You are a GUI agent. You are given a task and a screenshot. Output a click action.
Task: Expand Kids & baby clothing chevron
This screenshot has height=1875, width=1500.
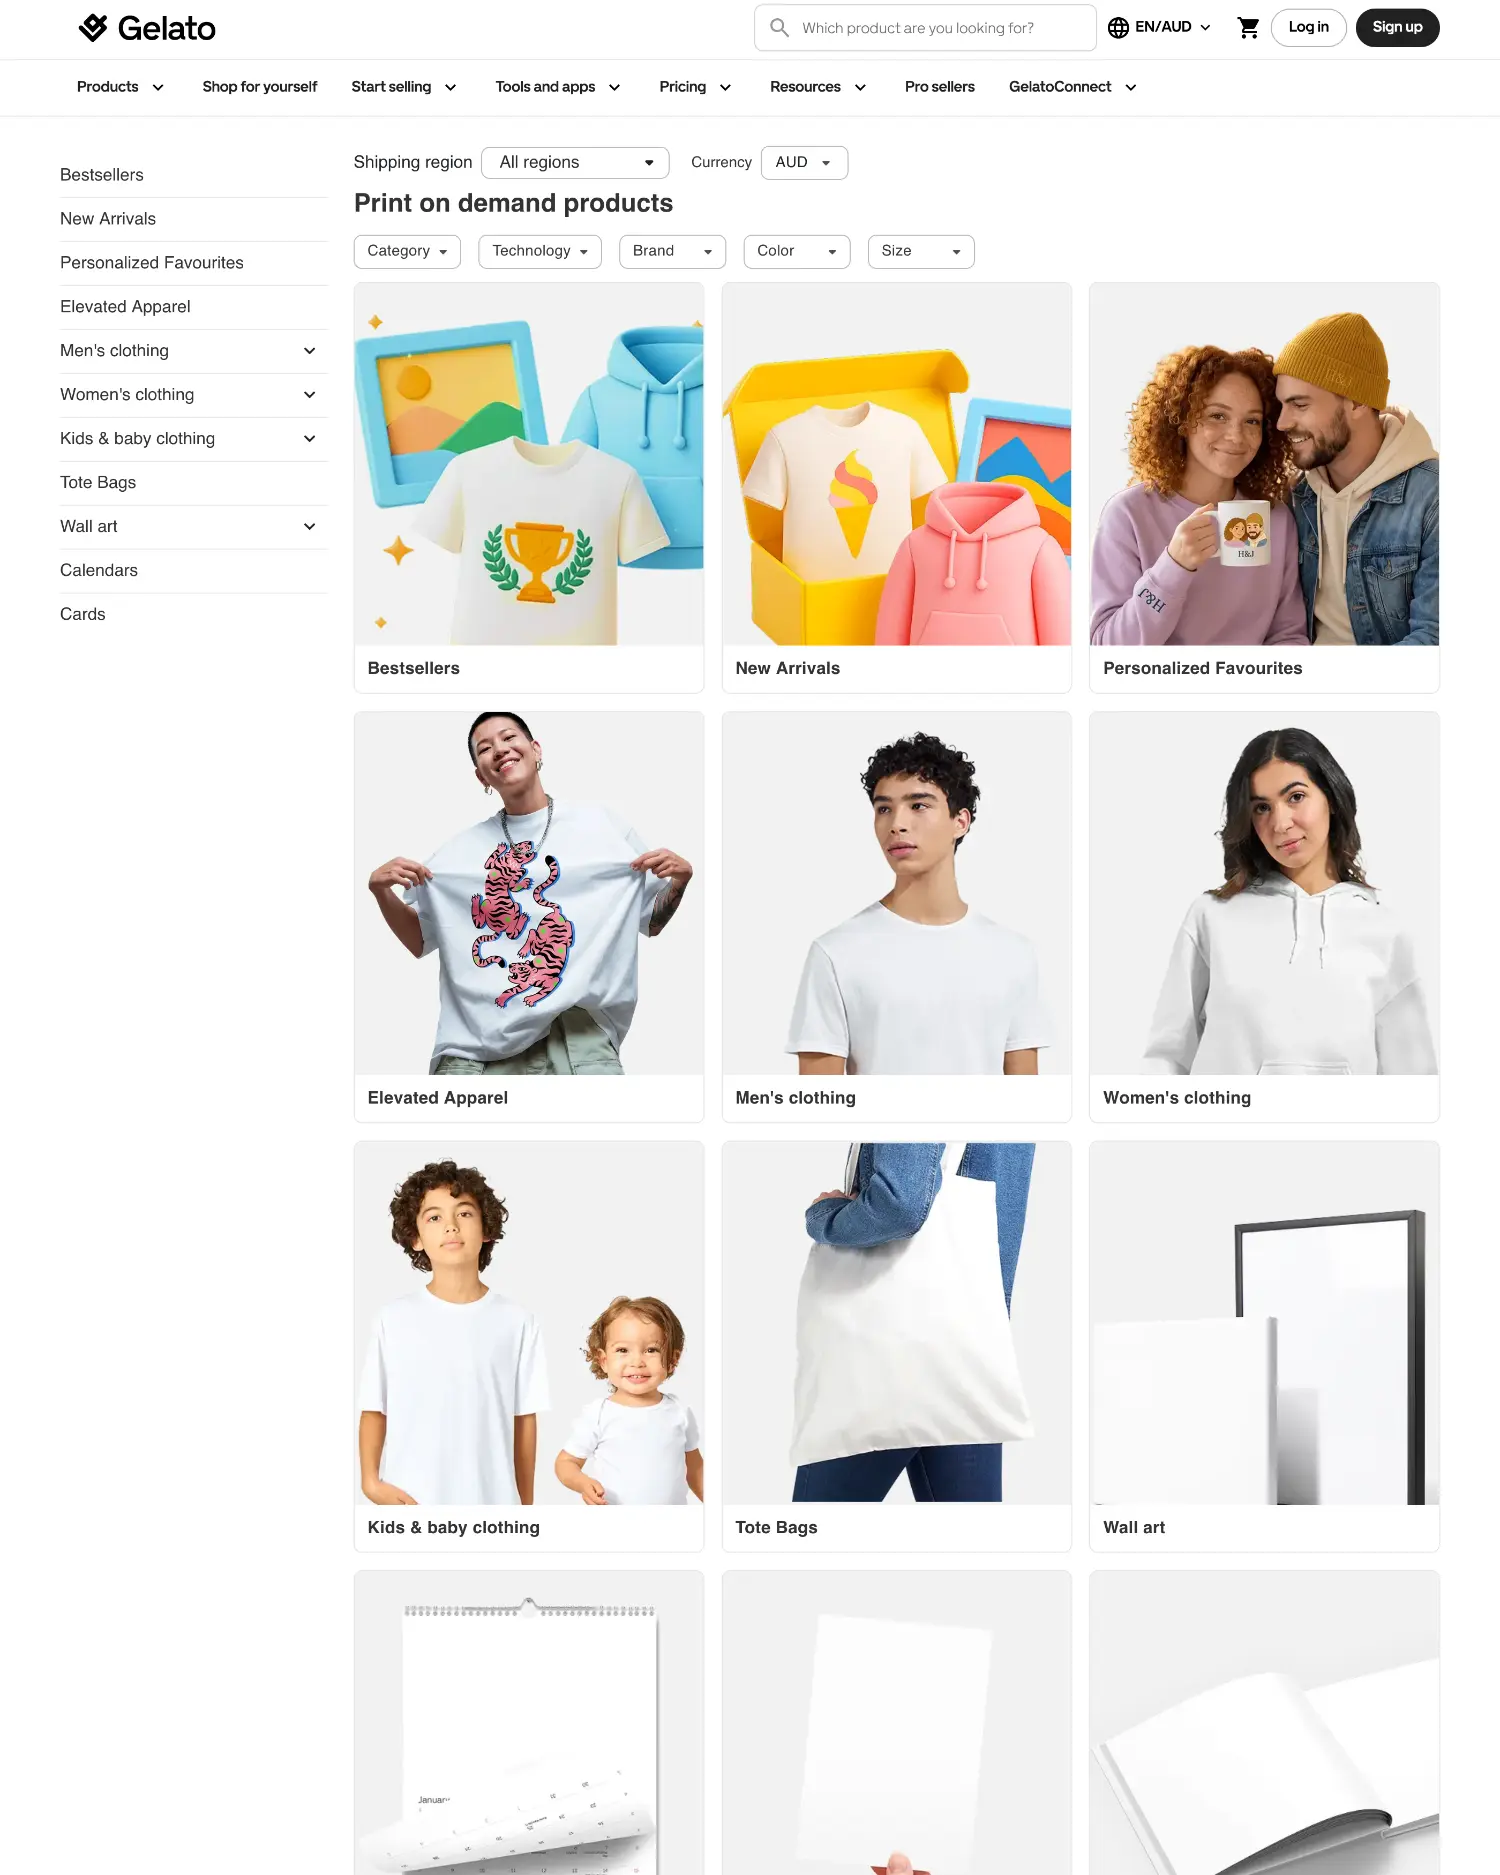tap(310, 439)
